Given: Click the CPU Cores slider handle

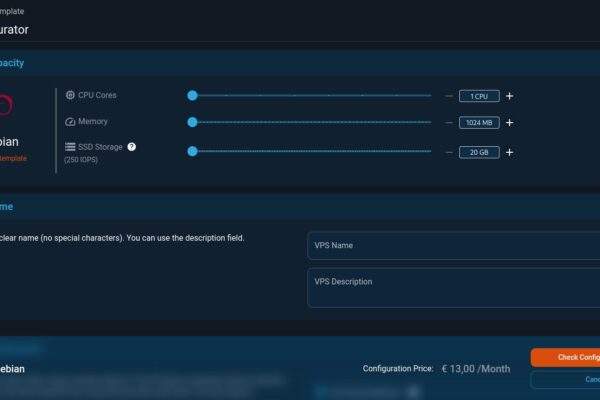Looking at the screenshot, I should click(x=192, y=95).
